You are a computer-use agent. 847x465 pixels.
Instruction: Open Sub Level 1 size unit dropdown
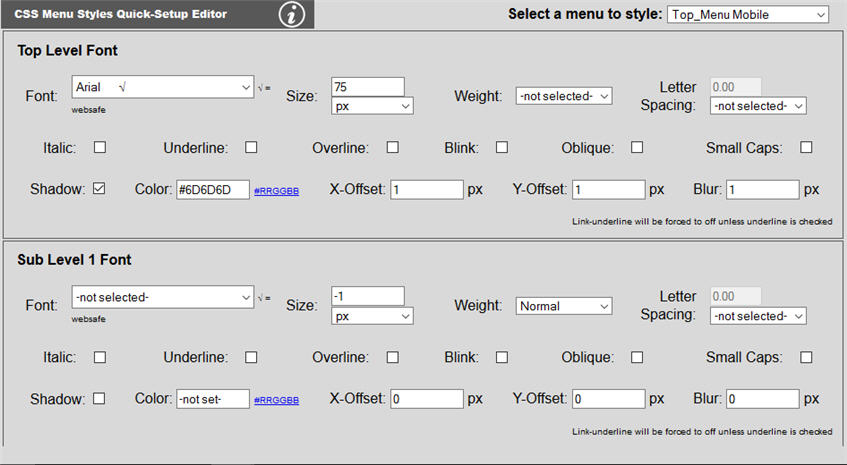pos(372,316)
